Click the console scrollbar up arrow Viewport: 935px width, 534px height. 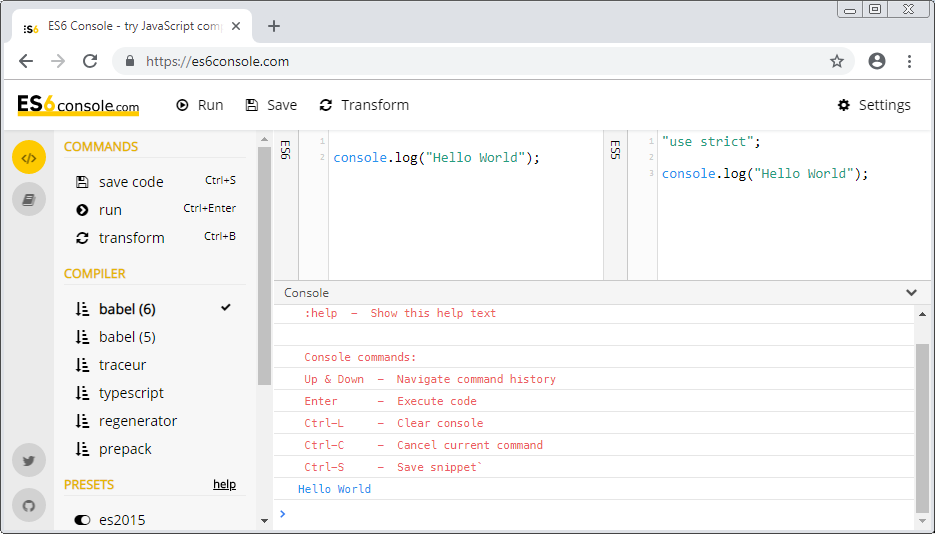[922, 314]
